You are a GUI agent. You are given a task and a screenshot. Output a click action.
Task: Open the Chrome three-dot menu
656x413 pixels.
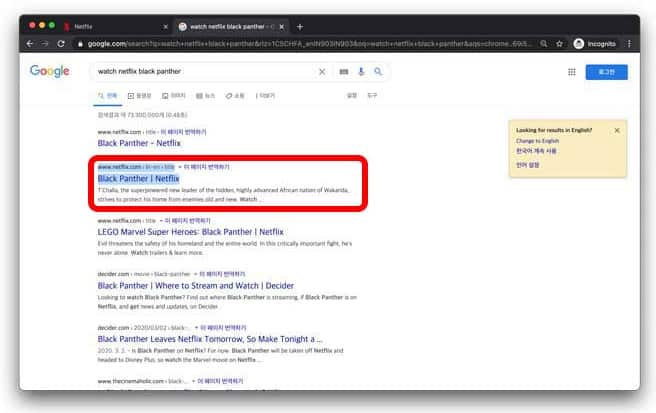click(x=629, y=44)
